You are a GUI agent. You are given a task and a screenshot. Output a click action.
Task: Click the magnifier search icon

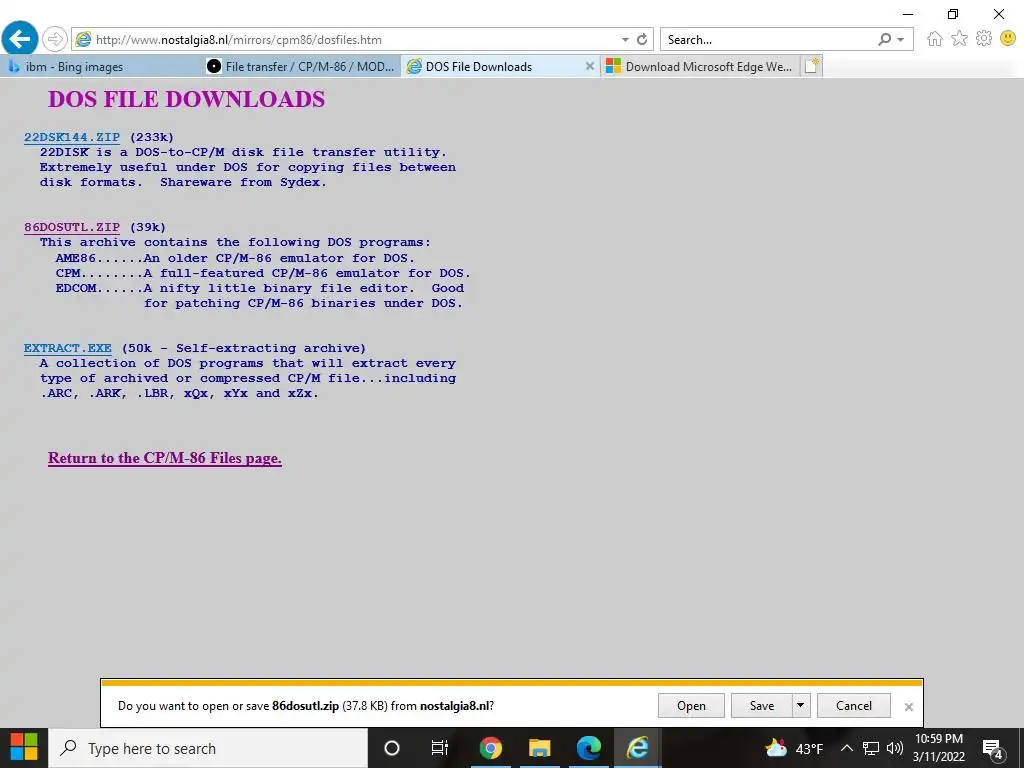[x=884, y=39]
